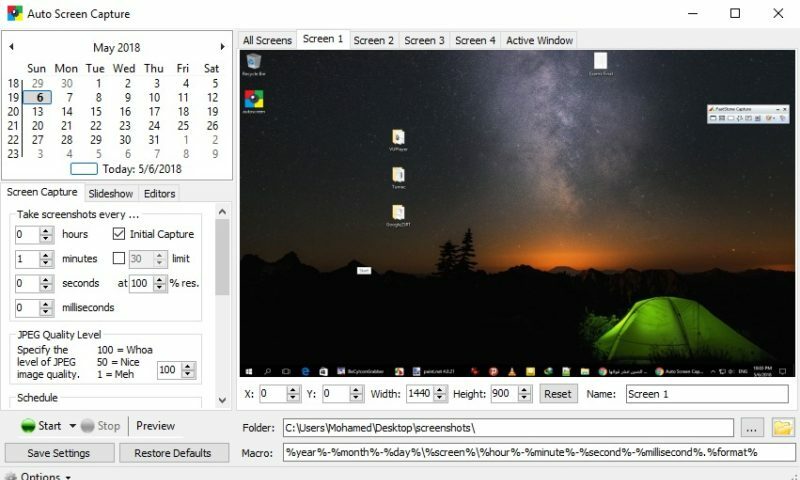Switch to the Screen 4 tab

[x=475, y=40]
